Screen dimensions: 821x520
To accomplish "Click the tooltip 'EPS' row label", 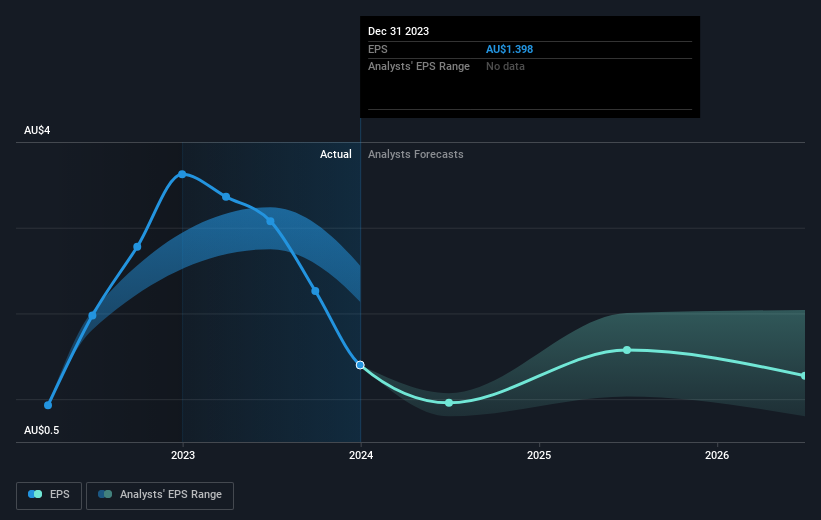I will [x=378, y=49].
